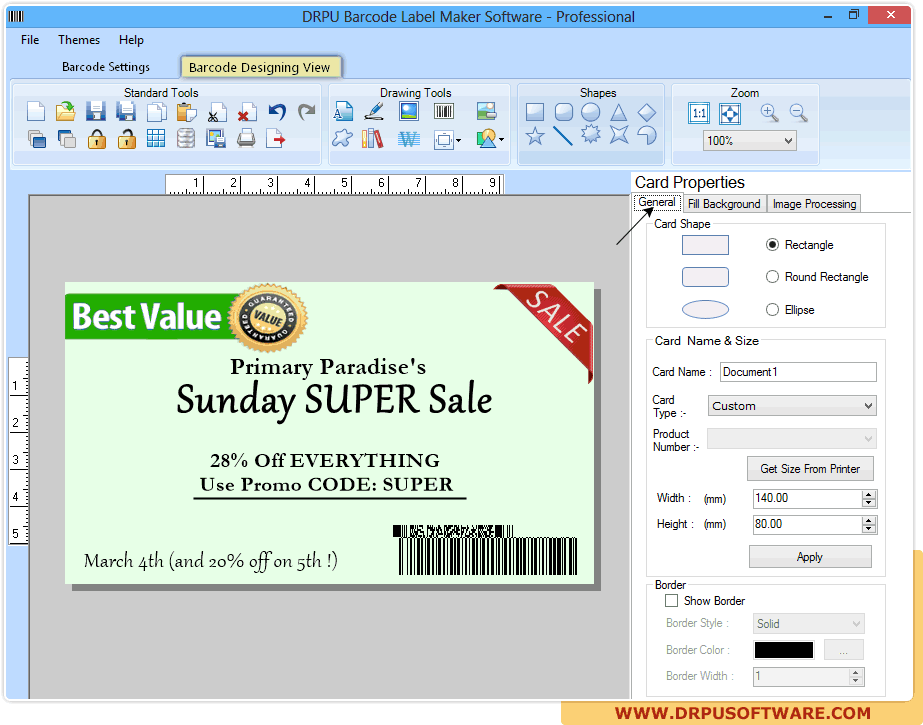Draw a five-point star shape
Screen dimensions: 923x725
tap(534, 137)
